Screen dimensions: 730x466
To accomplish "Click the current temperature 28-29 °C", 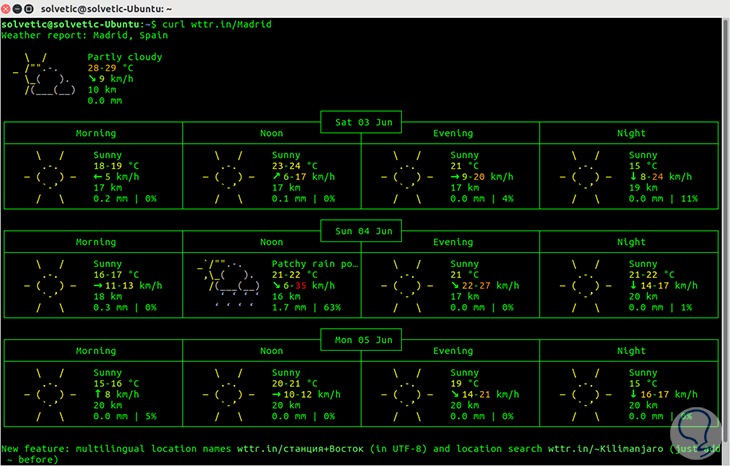I will click(x=110, y=68).
